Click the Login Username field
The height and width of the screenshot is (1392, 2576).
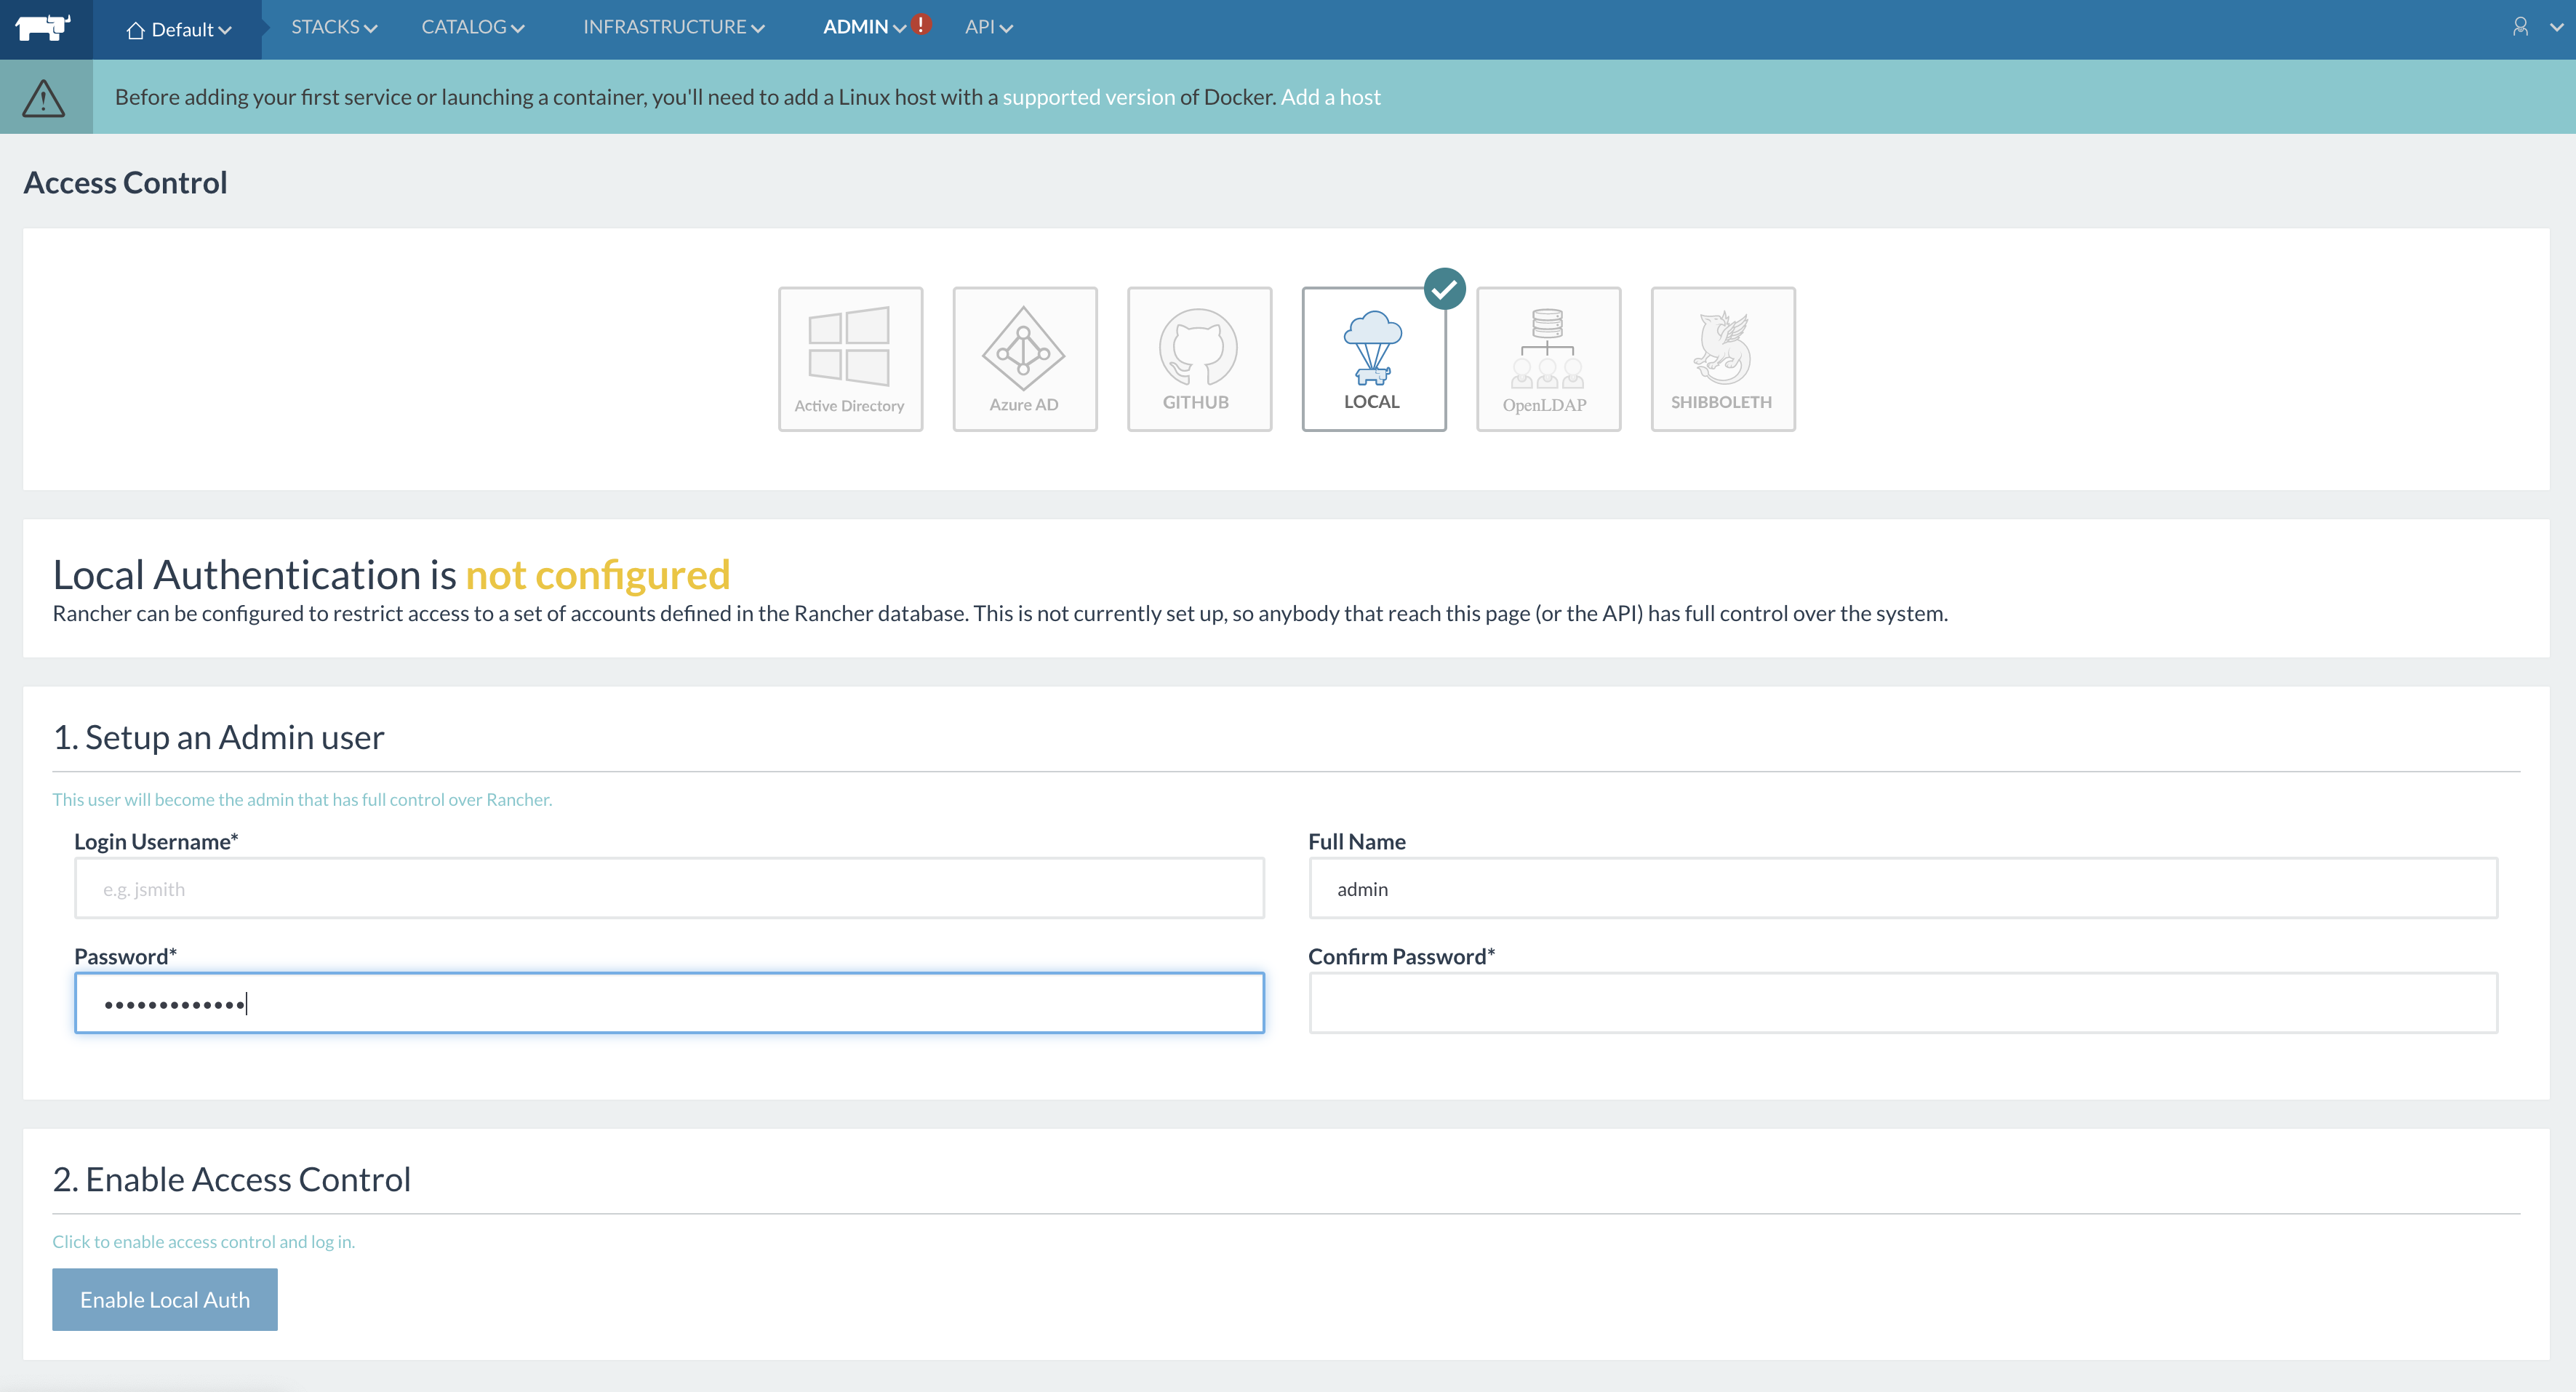(669, 888)
